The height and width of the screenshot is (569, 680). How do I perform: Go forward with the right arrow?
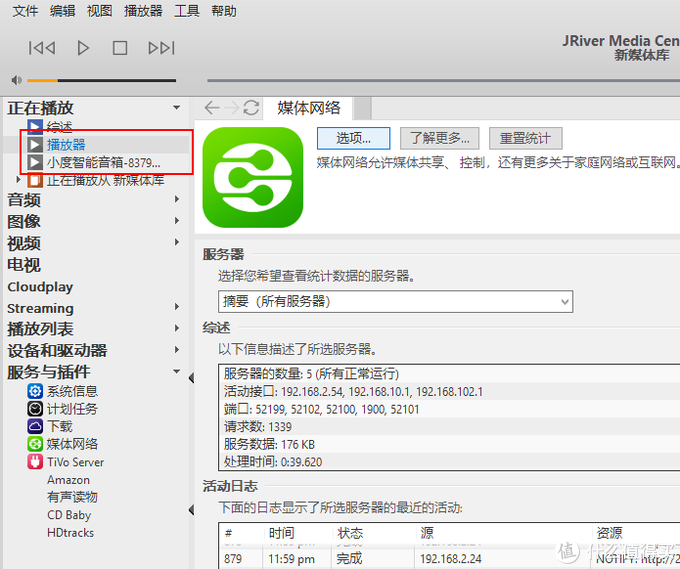coord(232,108)
